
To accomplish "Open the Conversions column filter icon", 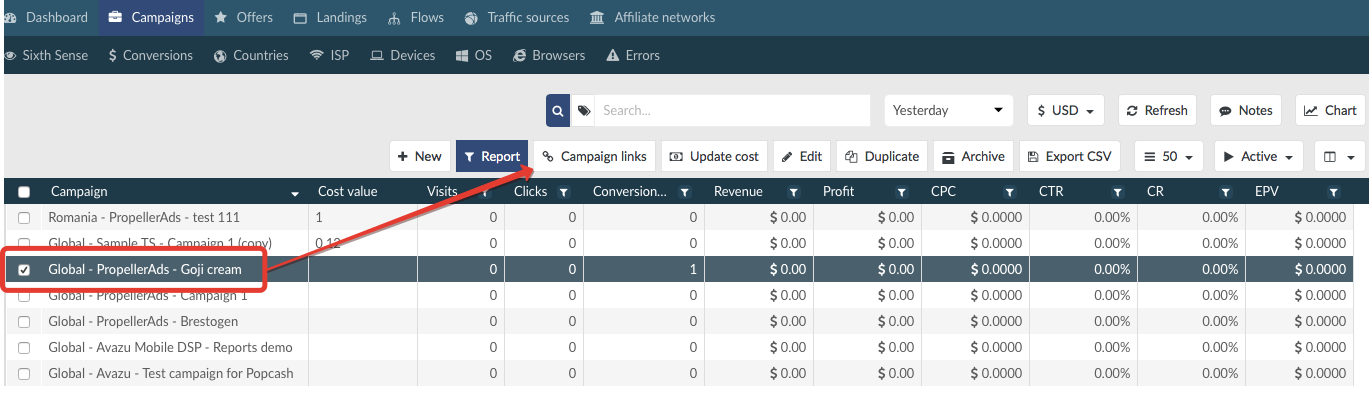I will point(685,192).
